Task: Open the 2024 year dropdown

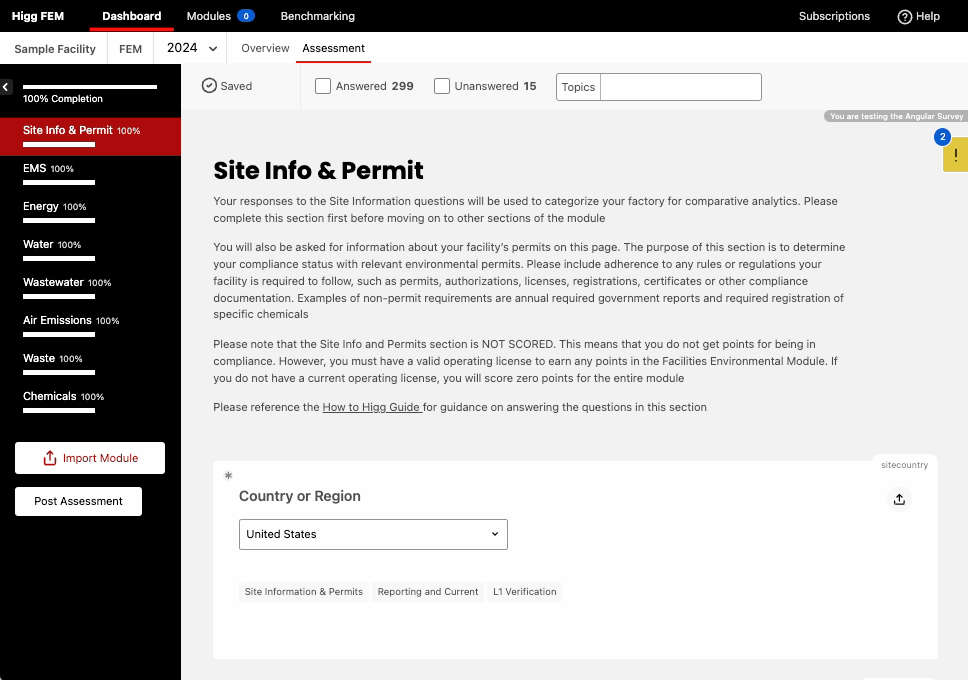Action: point(192,48)
